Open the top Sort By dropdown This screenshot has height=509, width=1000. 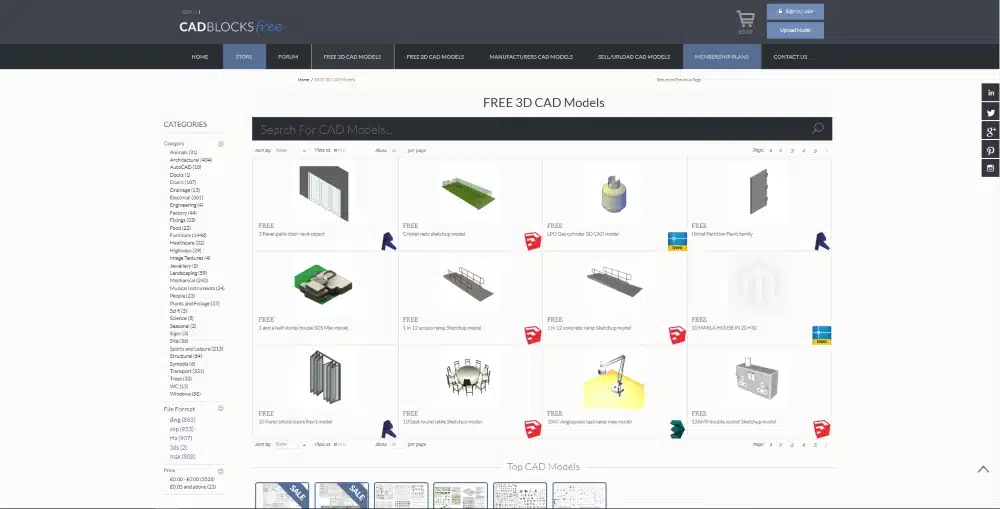pos(291,151)
